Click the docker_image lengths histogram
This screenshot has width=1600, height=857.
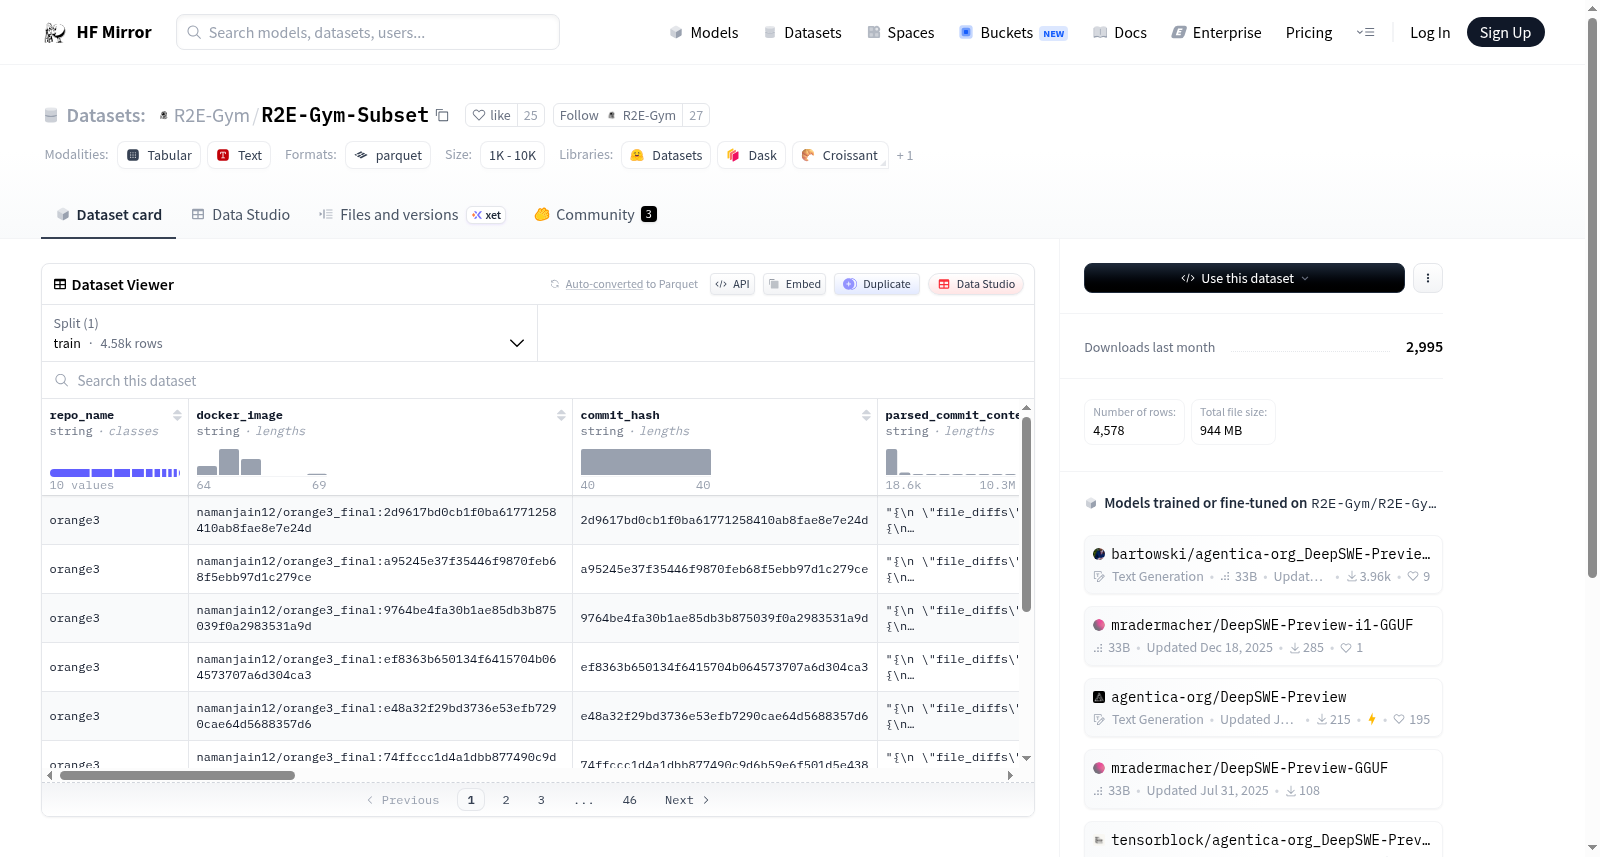click(262, 462)
